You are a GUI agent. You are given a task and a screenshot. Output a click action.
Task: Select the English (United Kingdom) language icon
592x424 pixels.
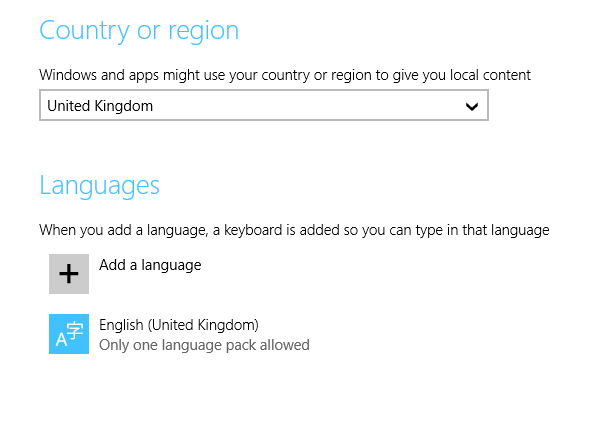(69, 334)
